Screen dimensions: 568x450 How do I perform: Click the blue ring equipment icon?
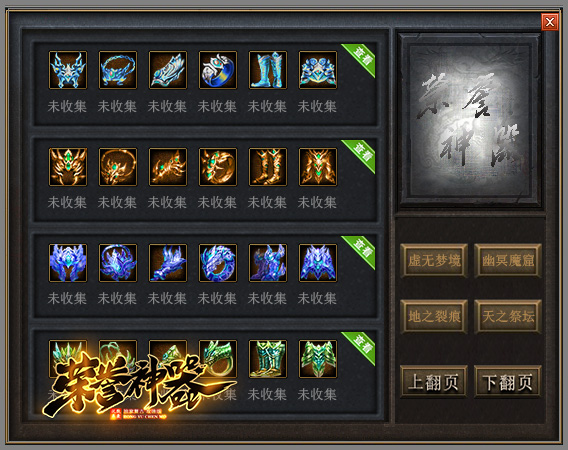[218, 70]
